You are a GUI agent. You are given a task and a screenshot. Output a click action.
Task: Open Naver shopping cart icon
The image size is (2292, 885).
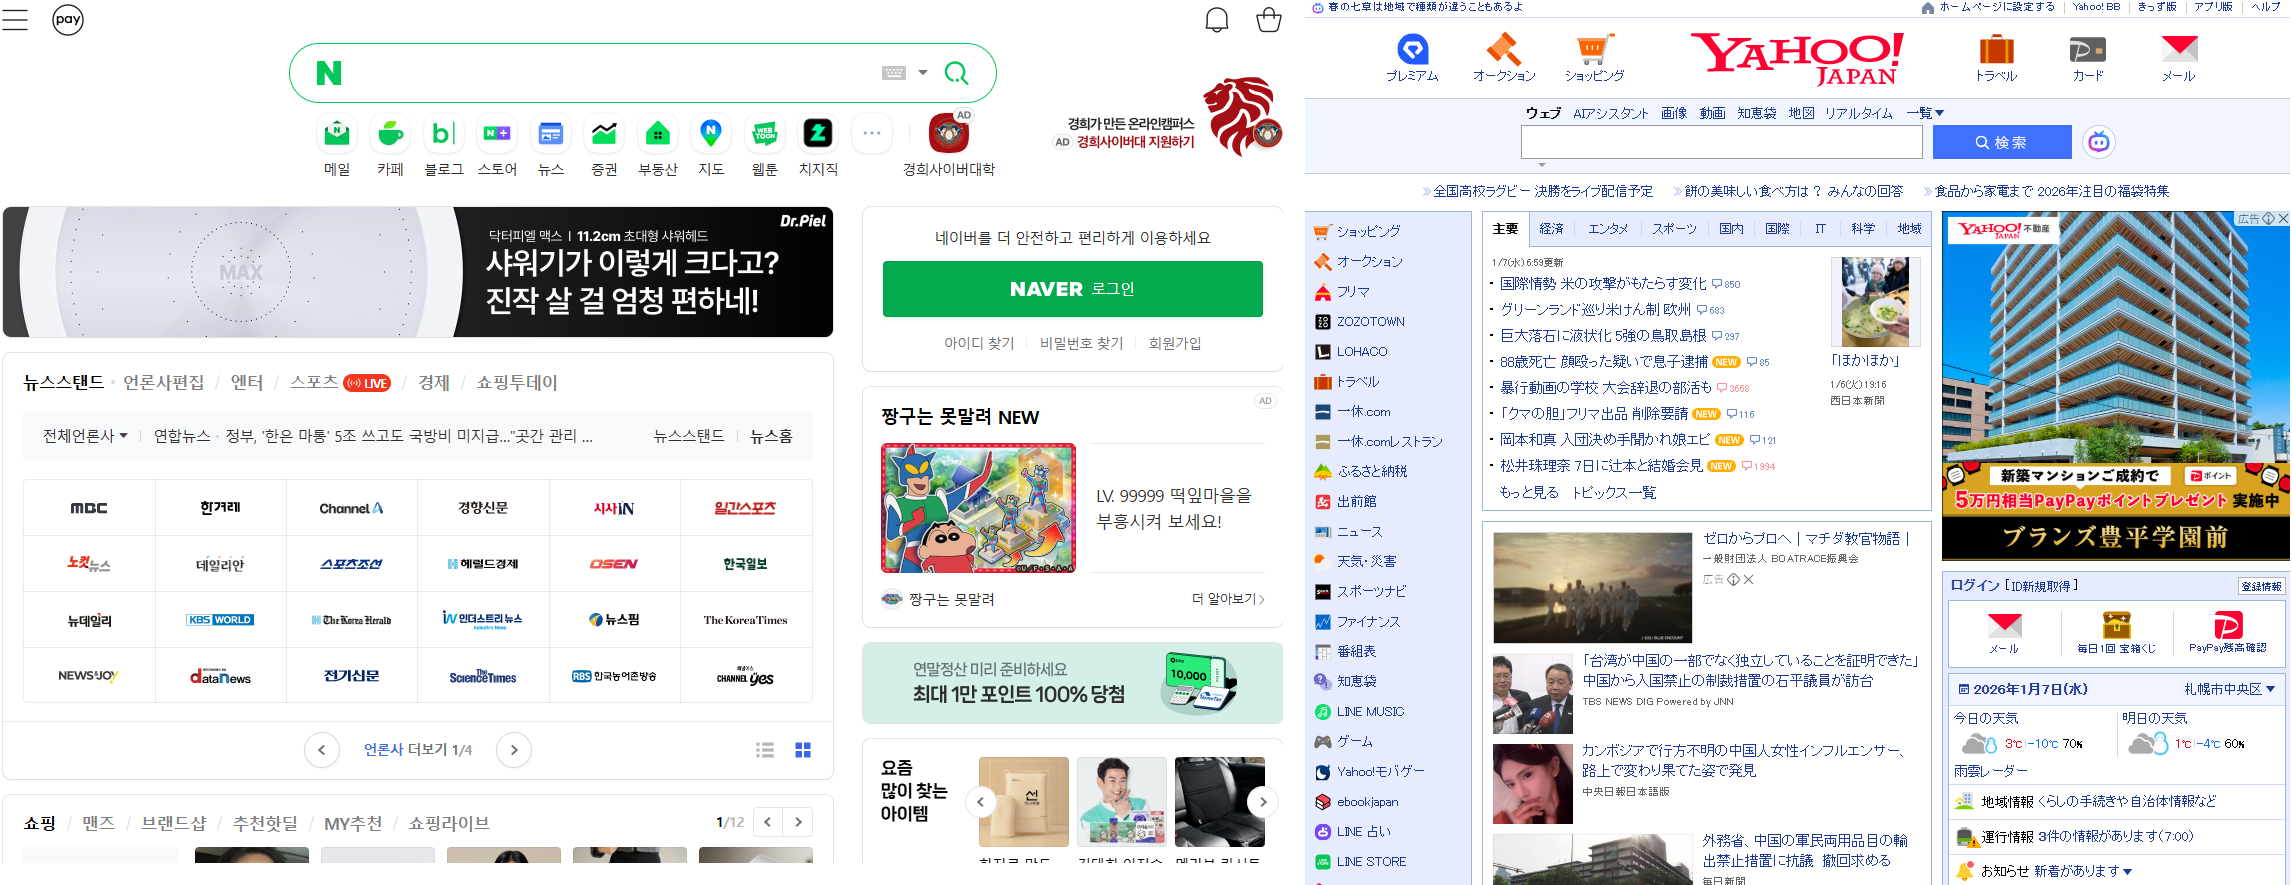pyautogui.click(x=1269, y=20)
